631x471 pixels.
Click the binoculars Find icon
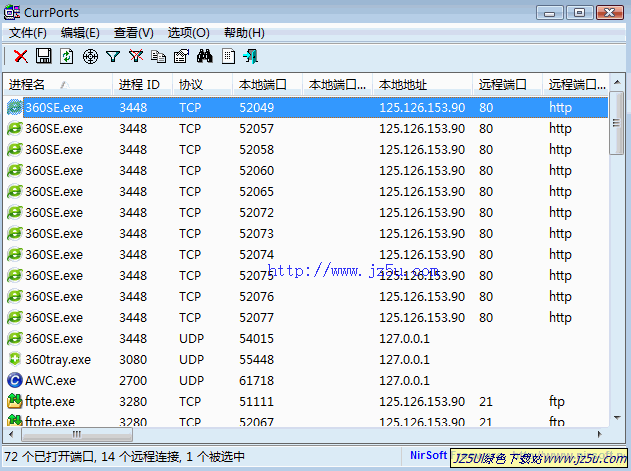click(204, 56)
